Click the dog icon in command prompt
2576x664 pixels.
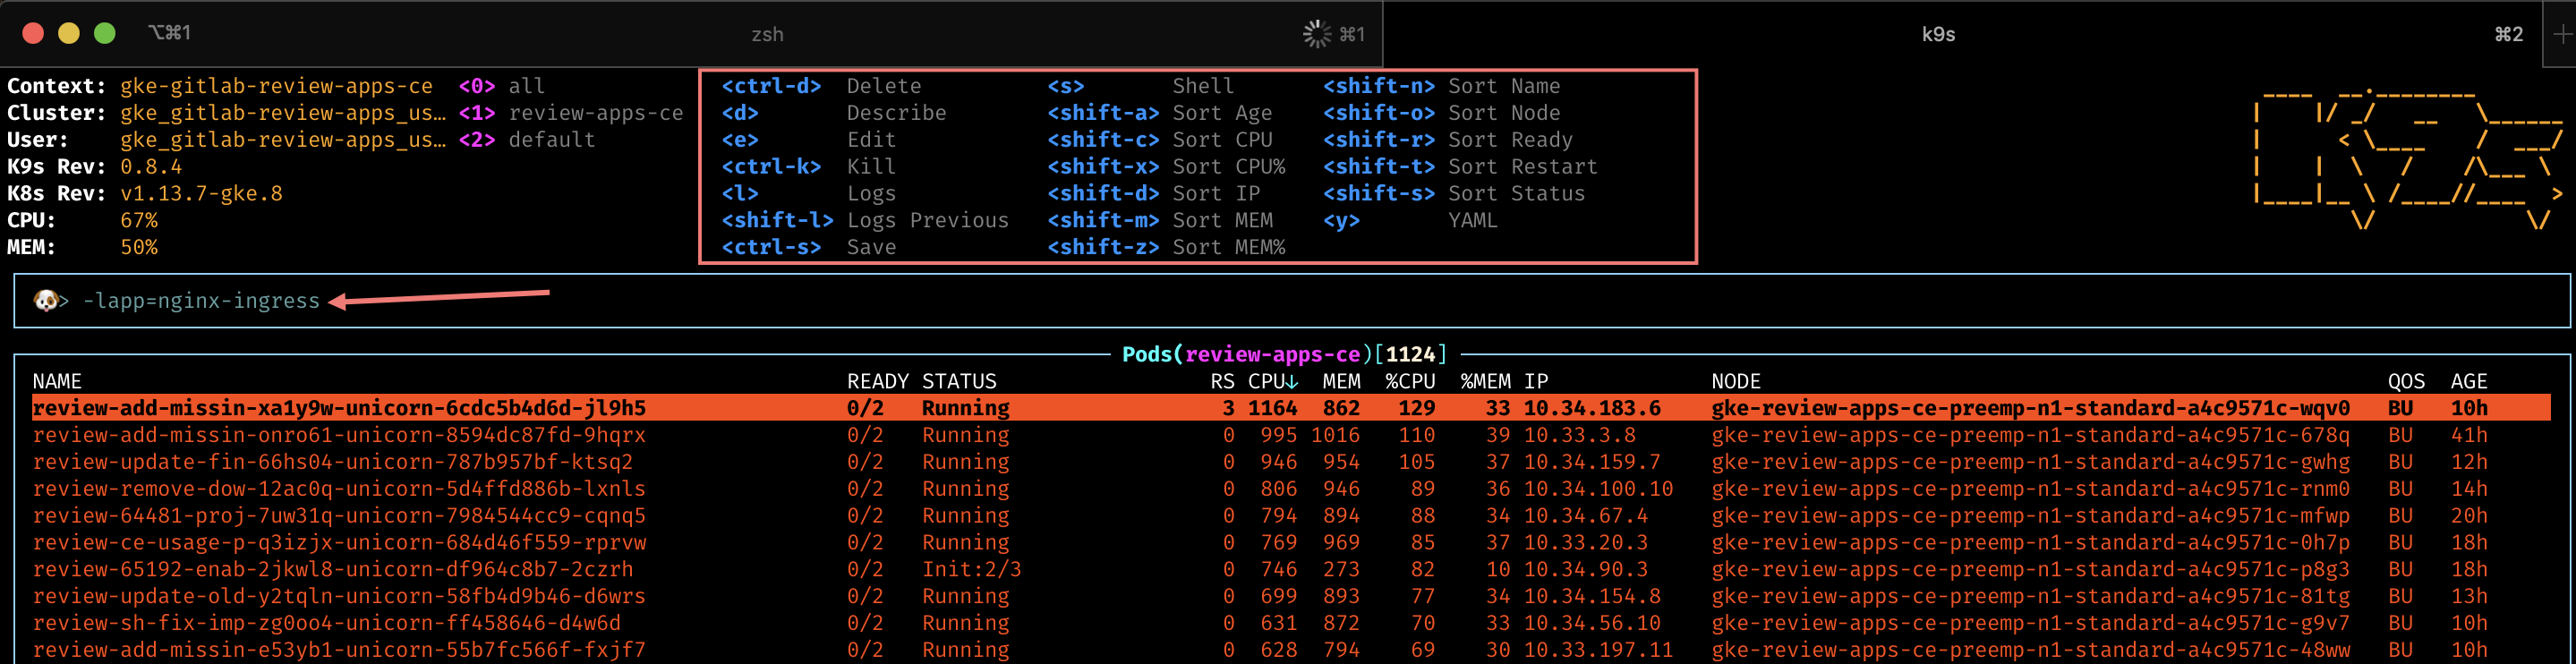pyautogui.click(x=45, y=301)
